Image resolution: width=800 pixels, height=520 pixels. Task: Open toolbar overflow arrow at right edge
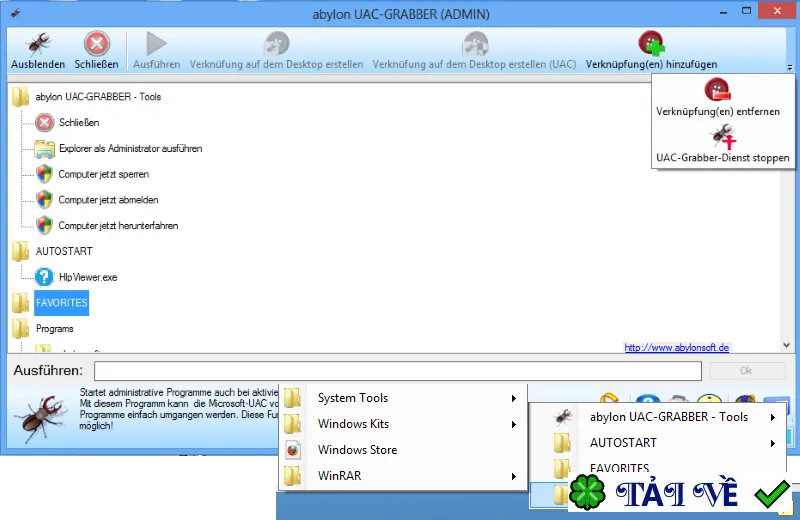point(790,67)
